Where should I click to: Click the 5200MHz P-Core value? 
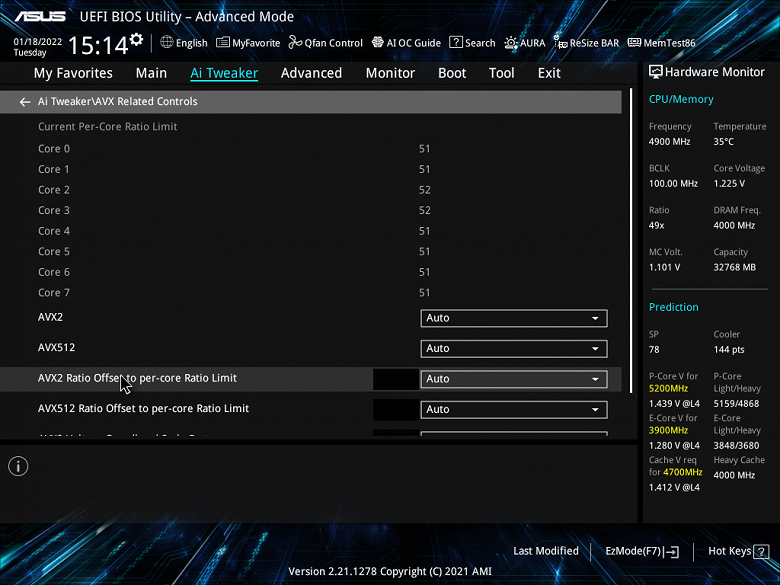[668, 389]
